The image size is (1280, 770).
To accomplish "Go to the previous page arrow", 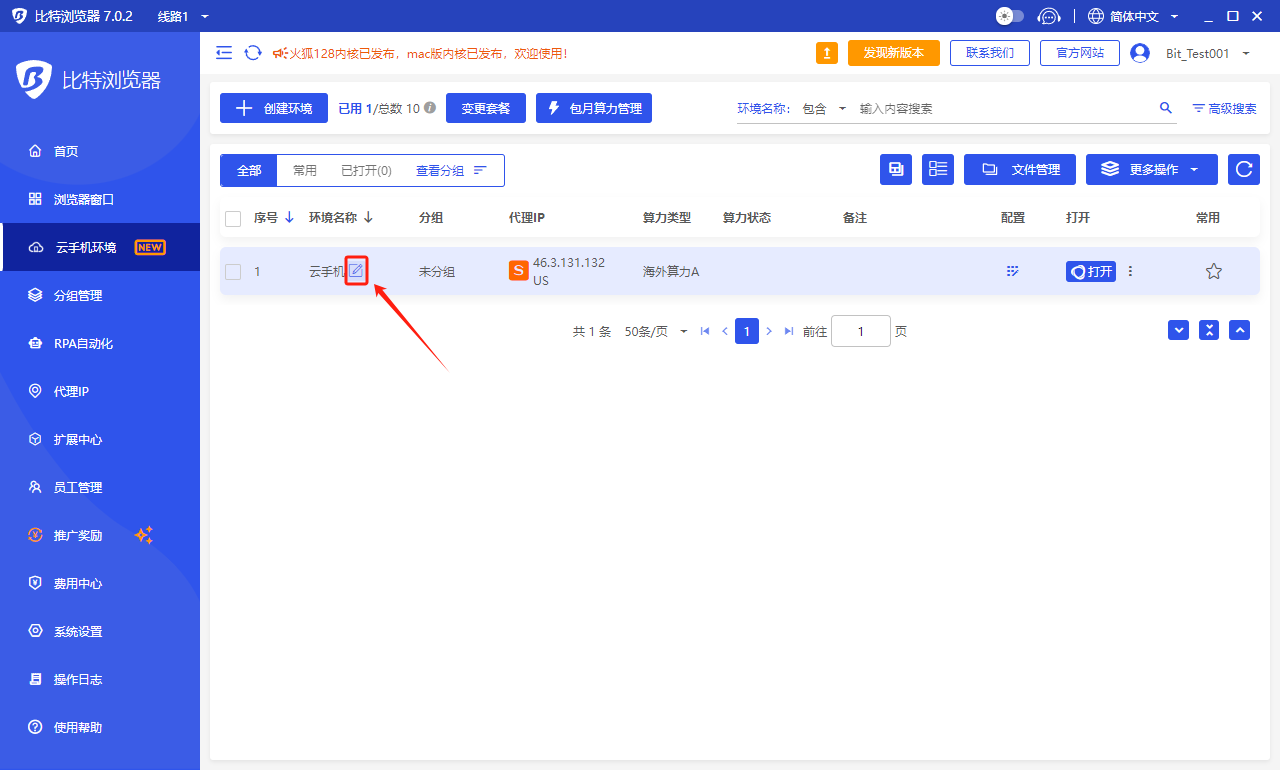I will 725,331.
